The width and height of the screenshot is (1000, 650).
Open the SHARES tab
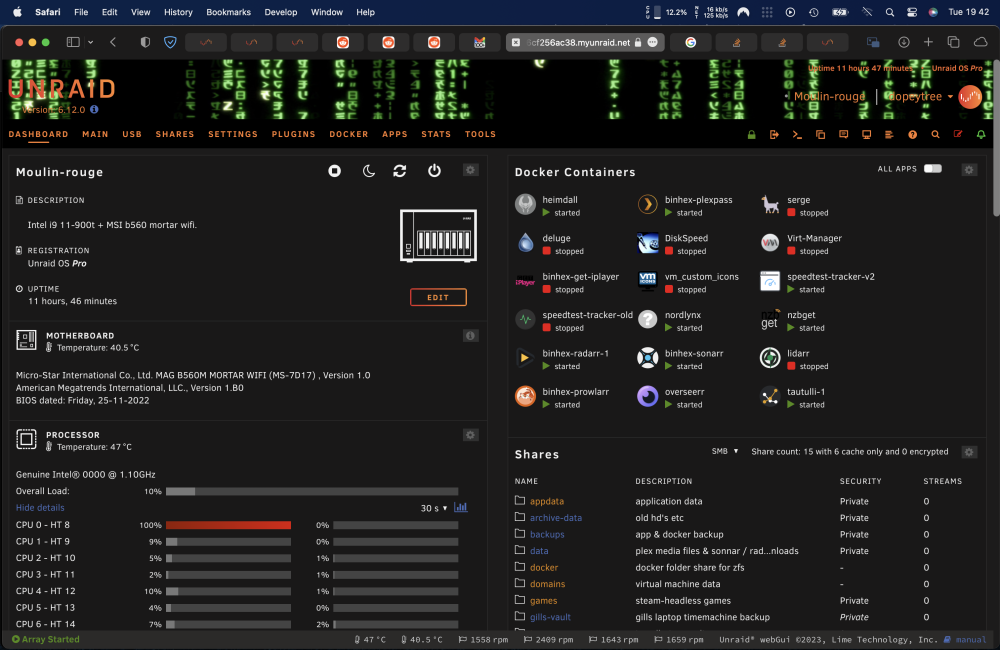point(175,134)
